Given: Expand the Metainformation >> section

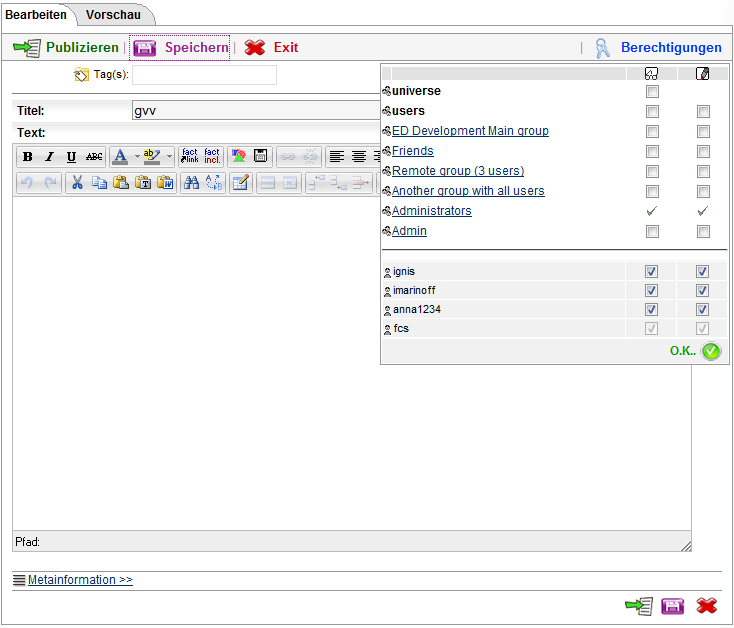Looking at the screenshot, I should 80,580.
